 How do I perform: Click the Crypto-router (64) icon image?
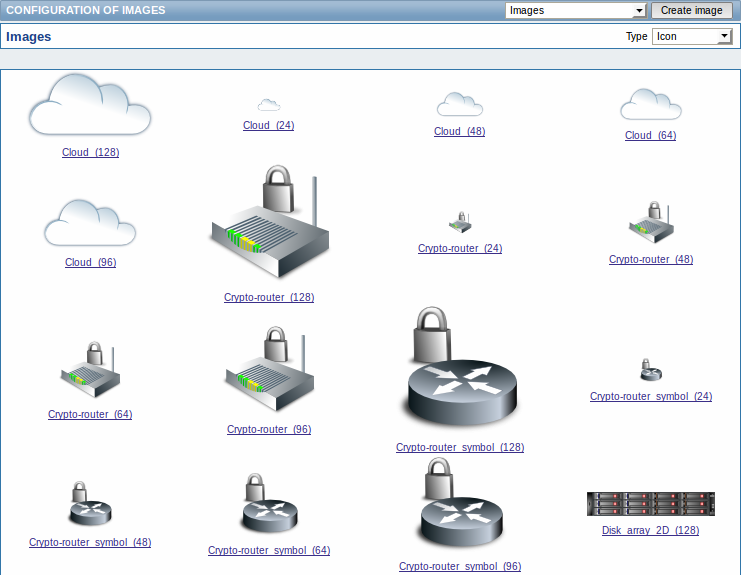point(90,369)
